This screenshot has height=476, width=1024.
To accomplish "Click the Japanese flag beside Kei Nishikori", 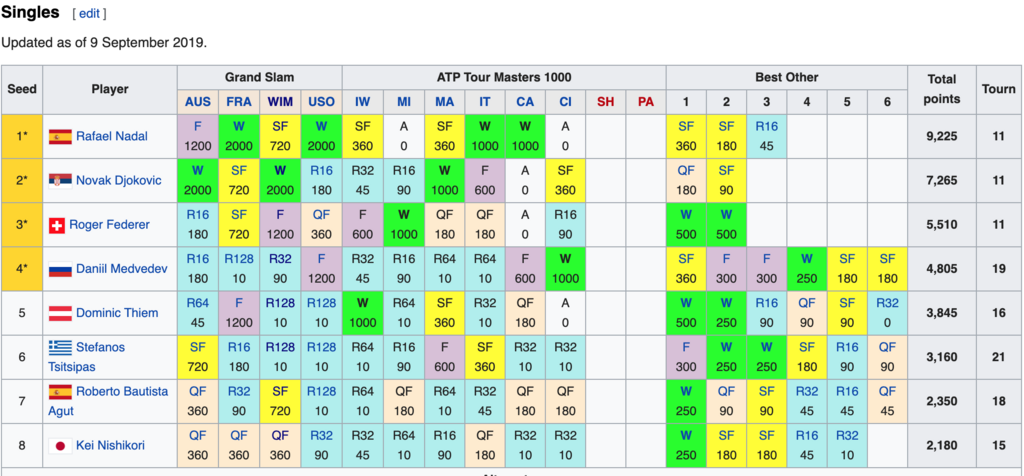I will coord(60,446).
